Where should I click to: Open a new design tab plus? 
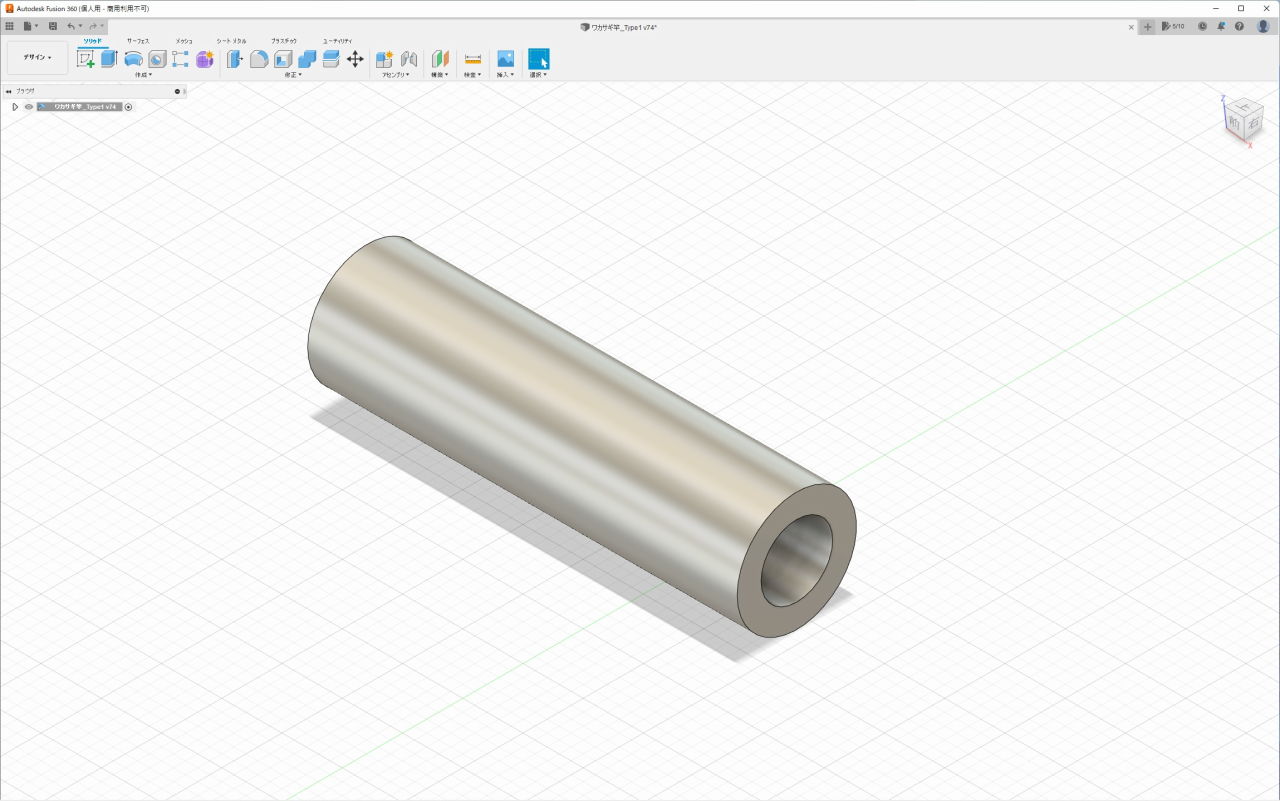point(1148,26)
